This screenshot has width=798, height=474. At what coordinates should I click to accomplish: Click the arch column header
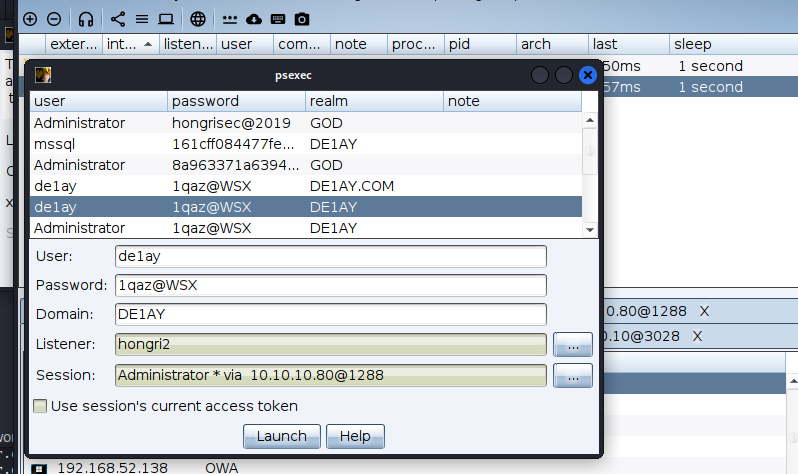[x=553, y=44]
